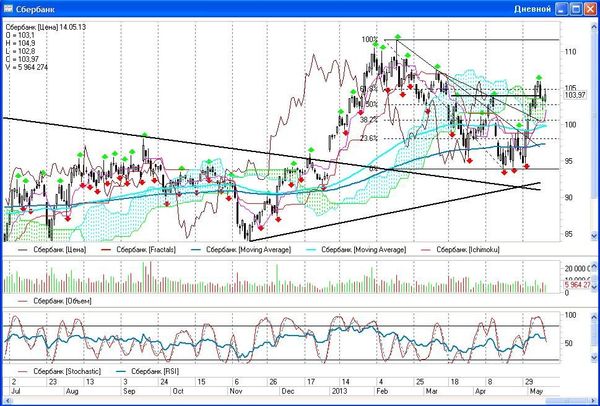Click the up arrow of the volume panel scrollbar
600x406 pixels.
595,266
